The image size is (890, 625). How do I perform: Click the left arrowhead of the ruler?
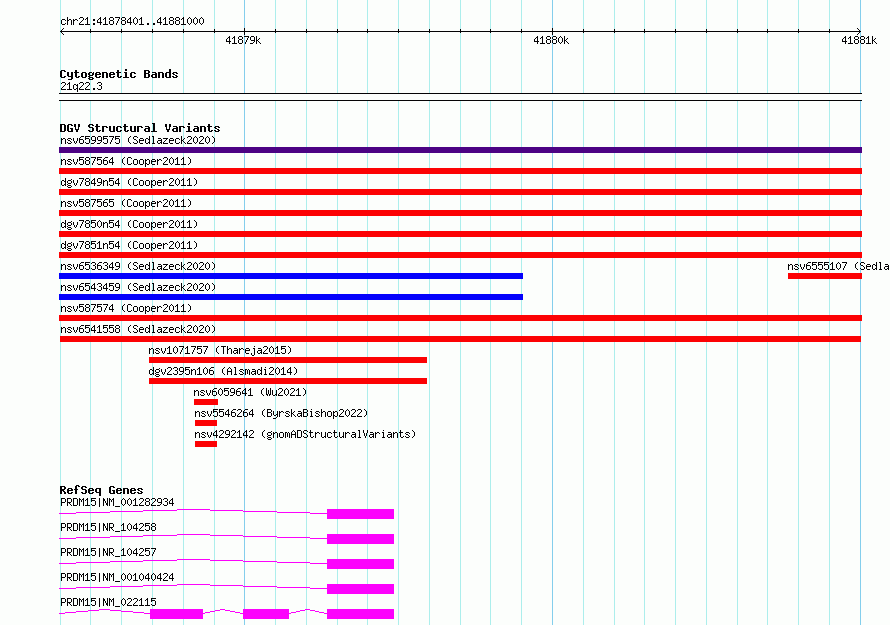(x=62, y=31)
